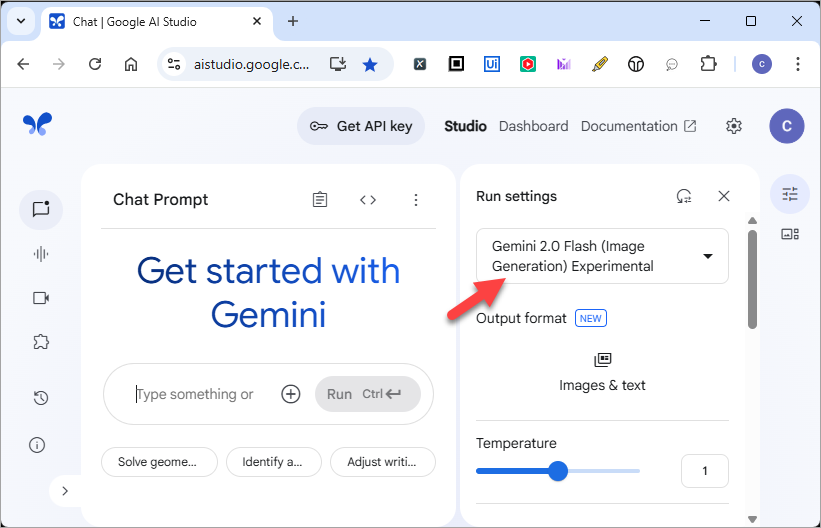
Task: Click the plus insert media icon in the prompt box
Action: coord(291,394)
